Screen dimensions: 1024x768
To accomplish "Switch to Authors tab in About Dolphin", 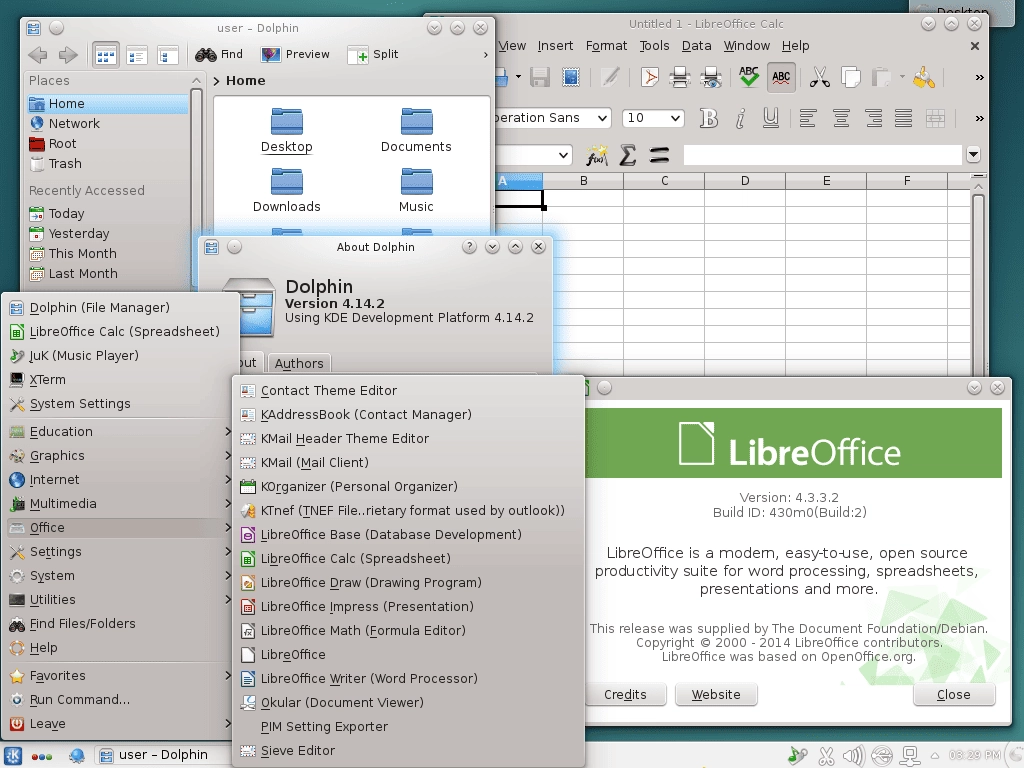I will 299,363.
